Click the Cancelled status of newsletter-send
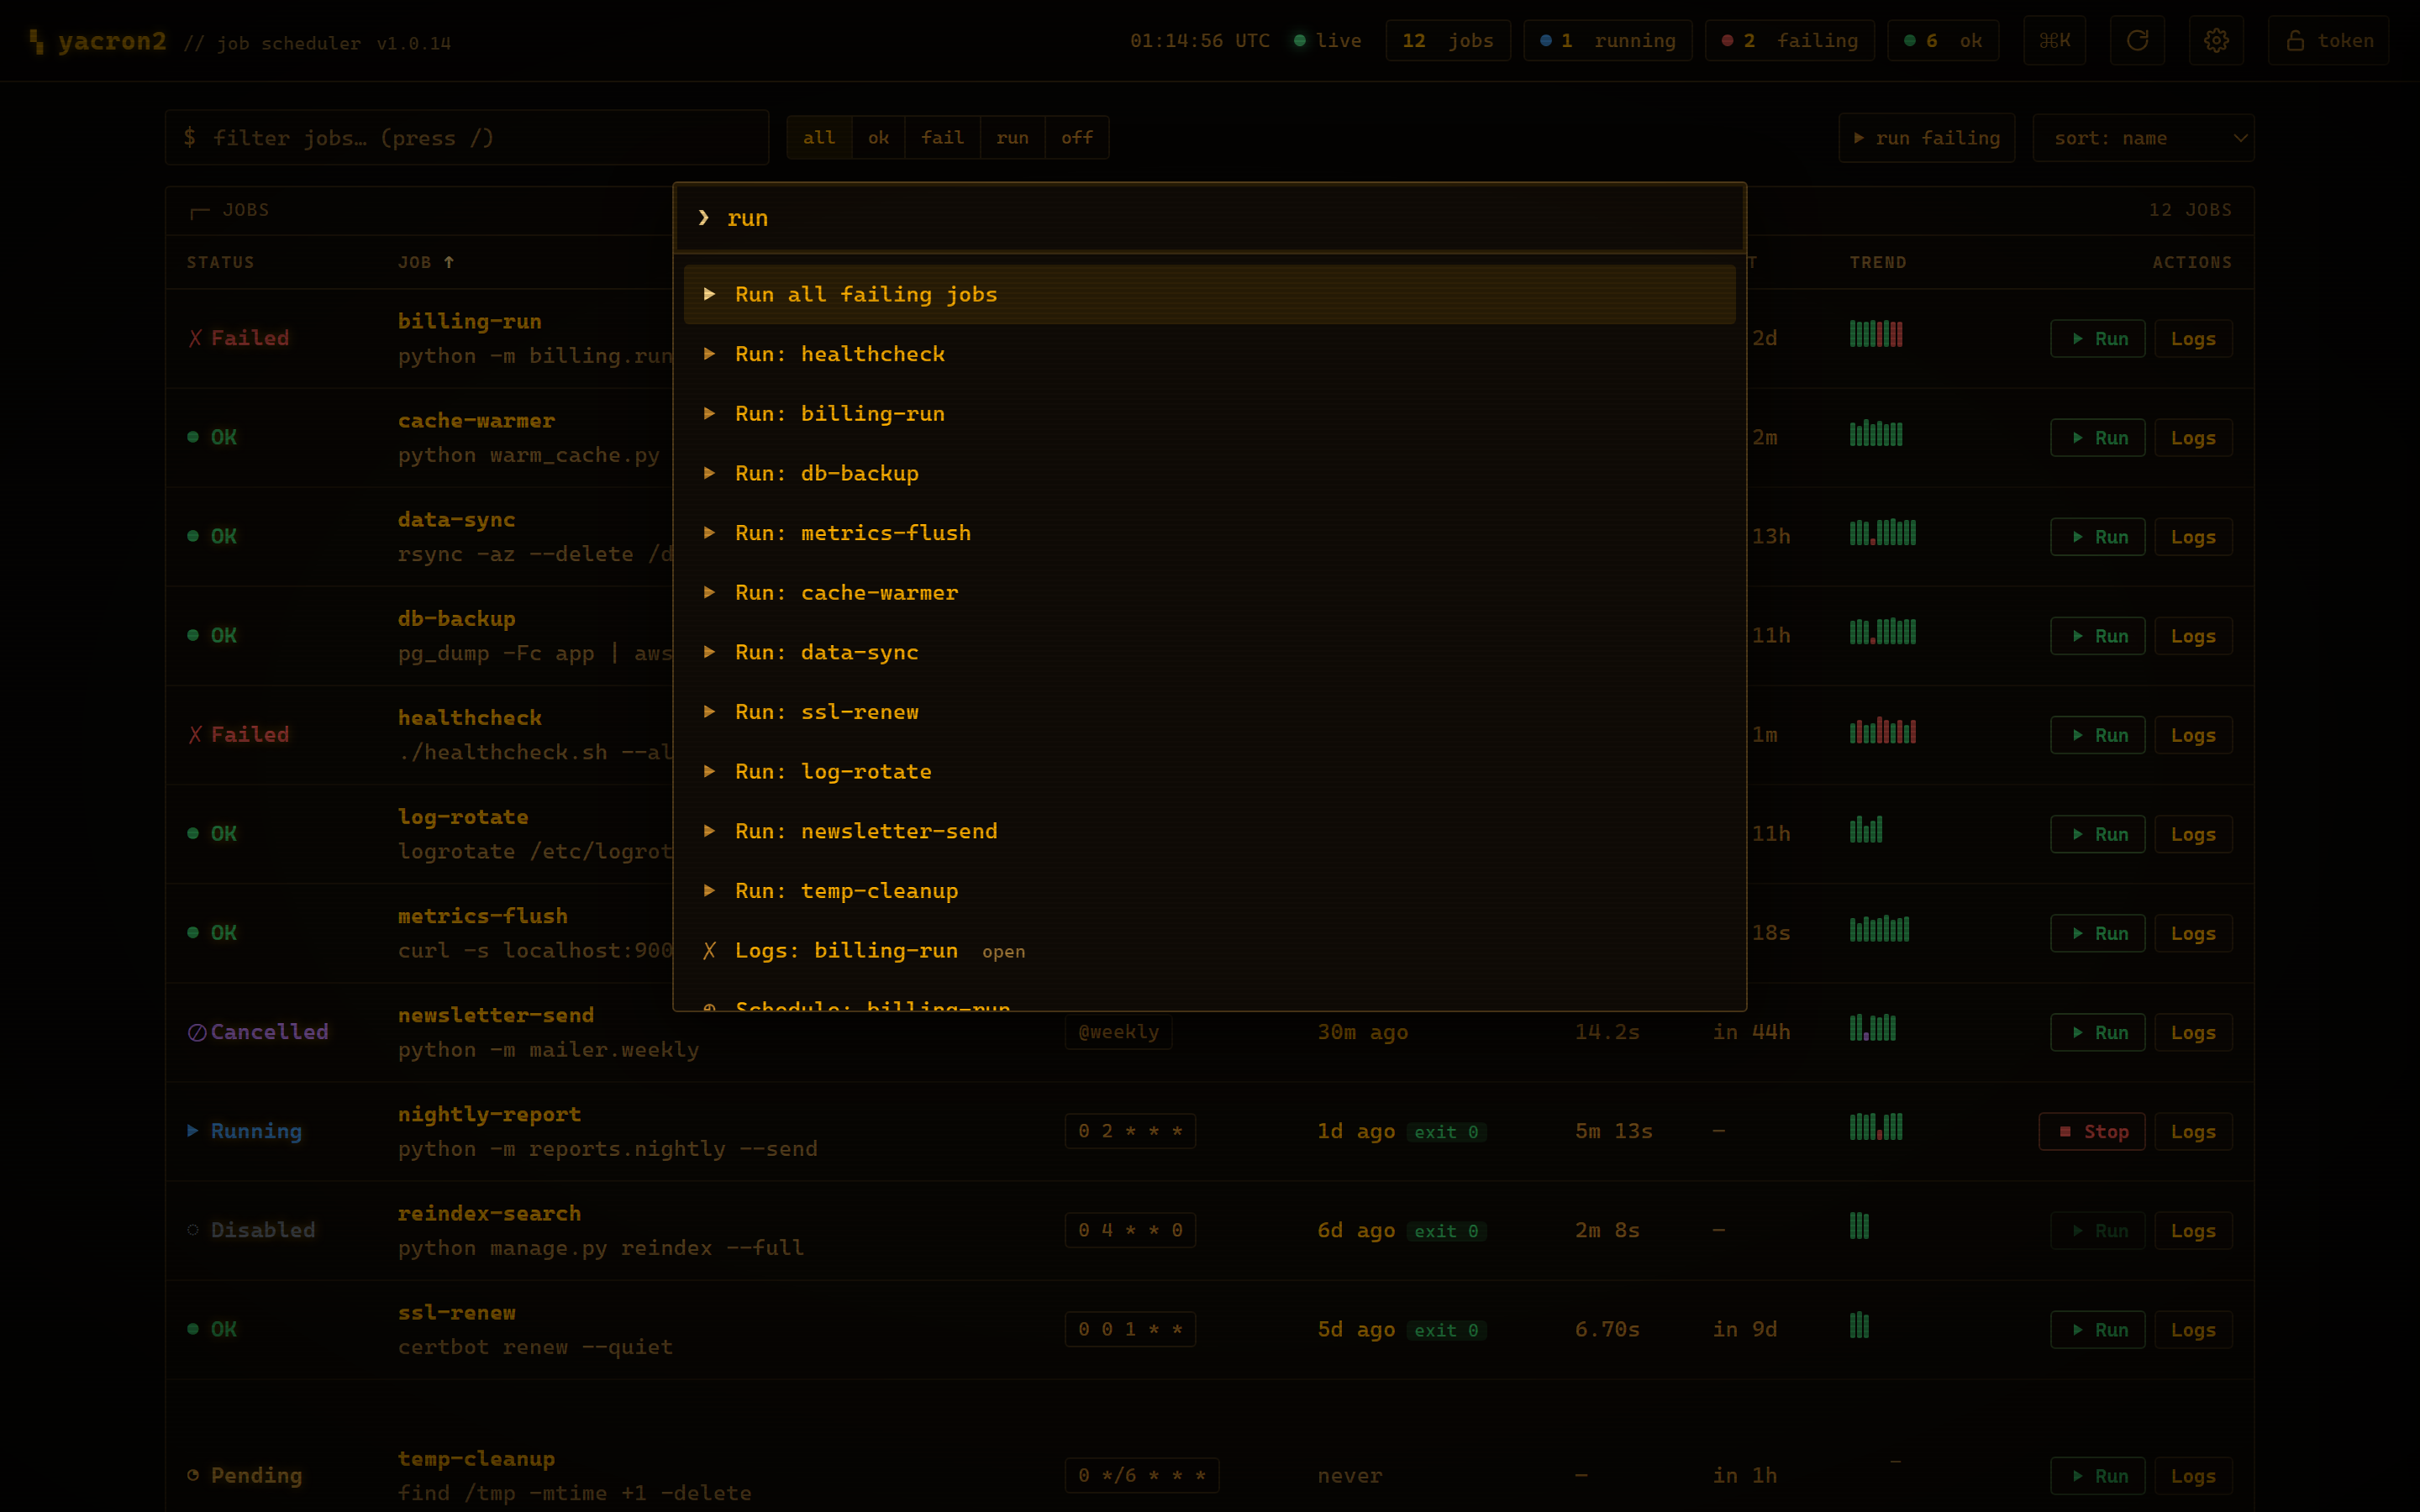Viewport: 2420px width, 1512px height. click(258, 1032)
